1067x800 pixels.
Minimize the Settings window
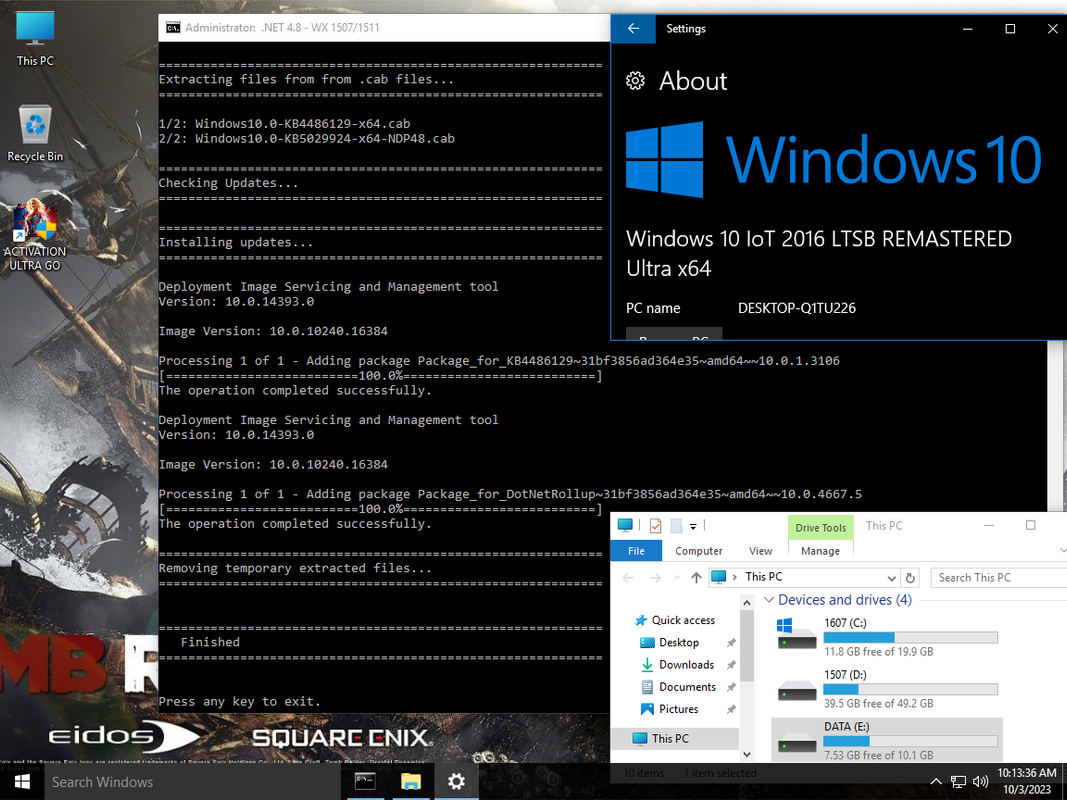968,29
